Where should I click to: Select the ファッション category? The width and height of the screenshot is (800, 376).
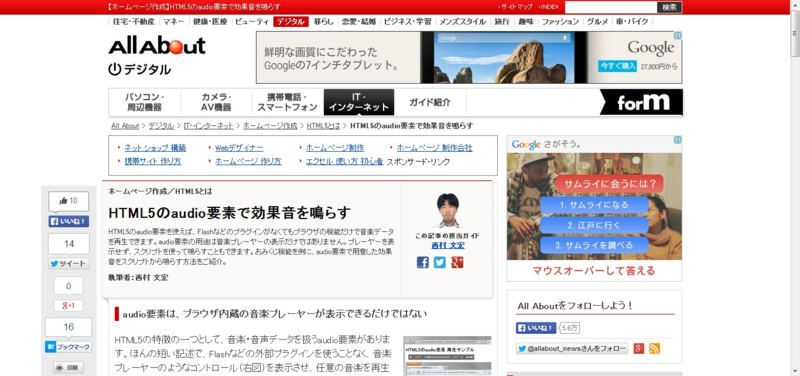560,21
